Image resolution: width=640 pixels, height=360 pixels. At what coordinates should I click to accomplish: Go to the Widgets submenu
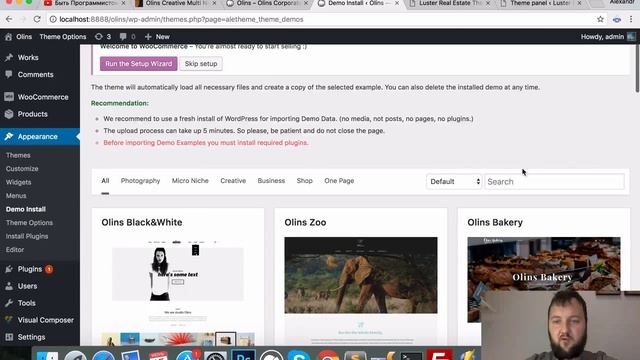(18, 182)
